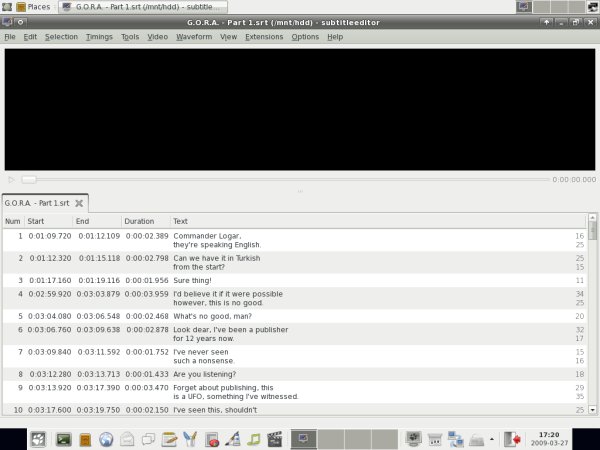The image size is (600, 450).
Task: Expand the tray arrow next to the keyboard icon
Action: [492, 439]
